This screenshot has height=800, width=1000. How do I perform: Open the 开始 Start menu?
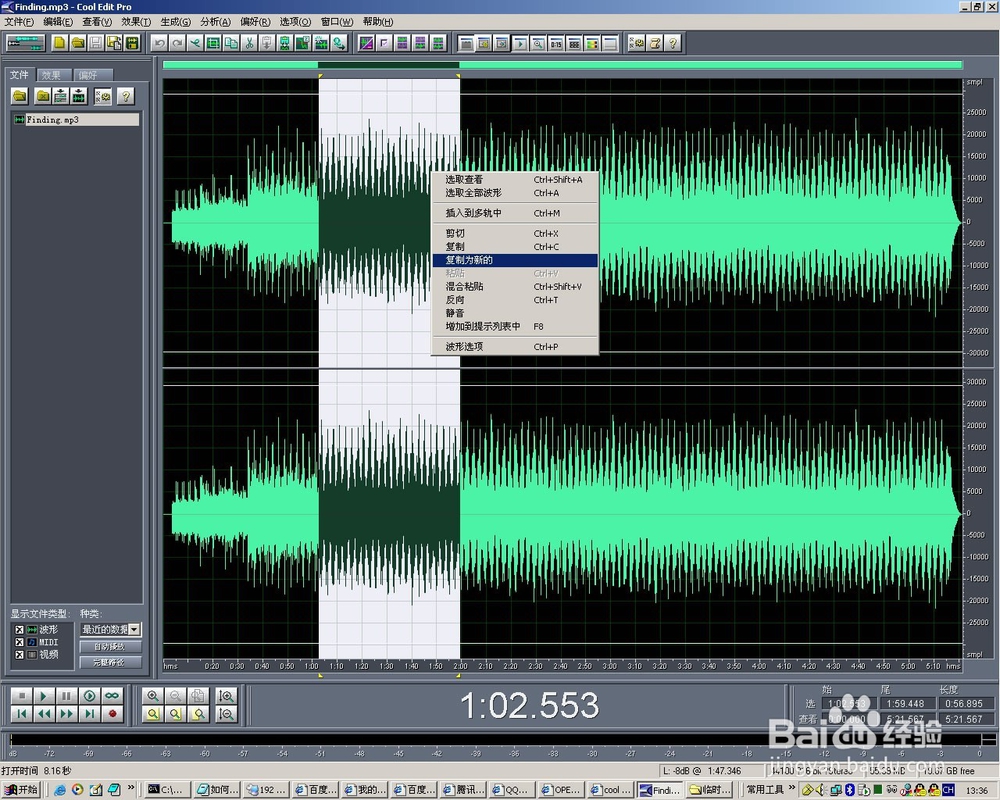coord(21,790)
